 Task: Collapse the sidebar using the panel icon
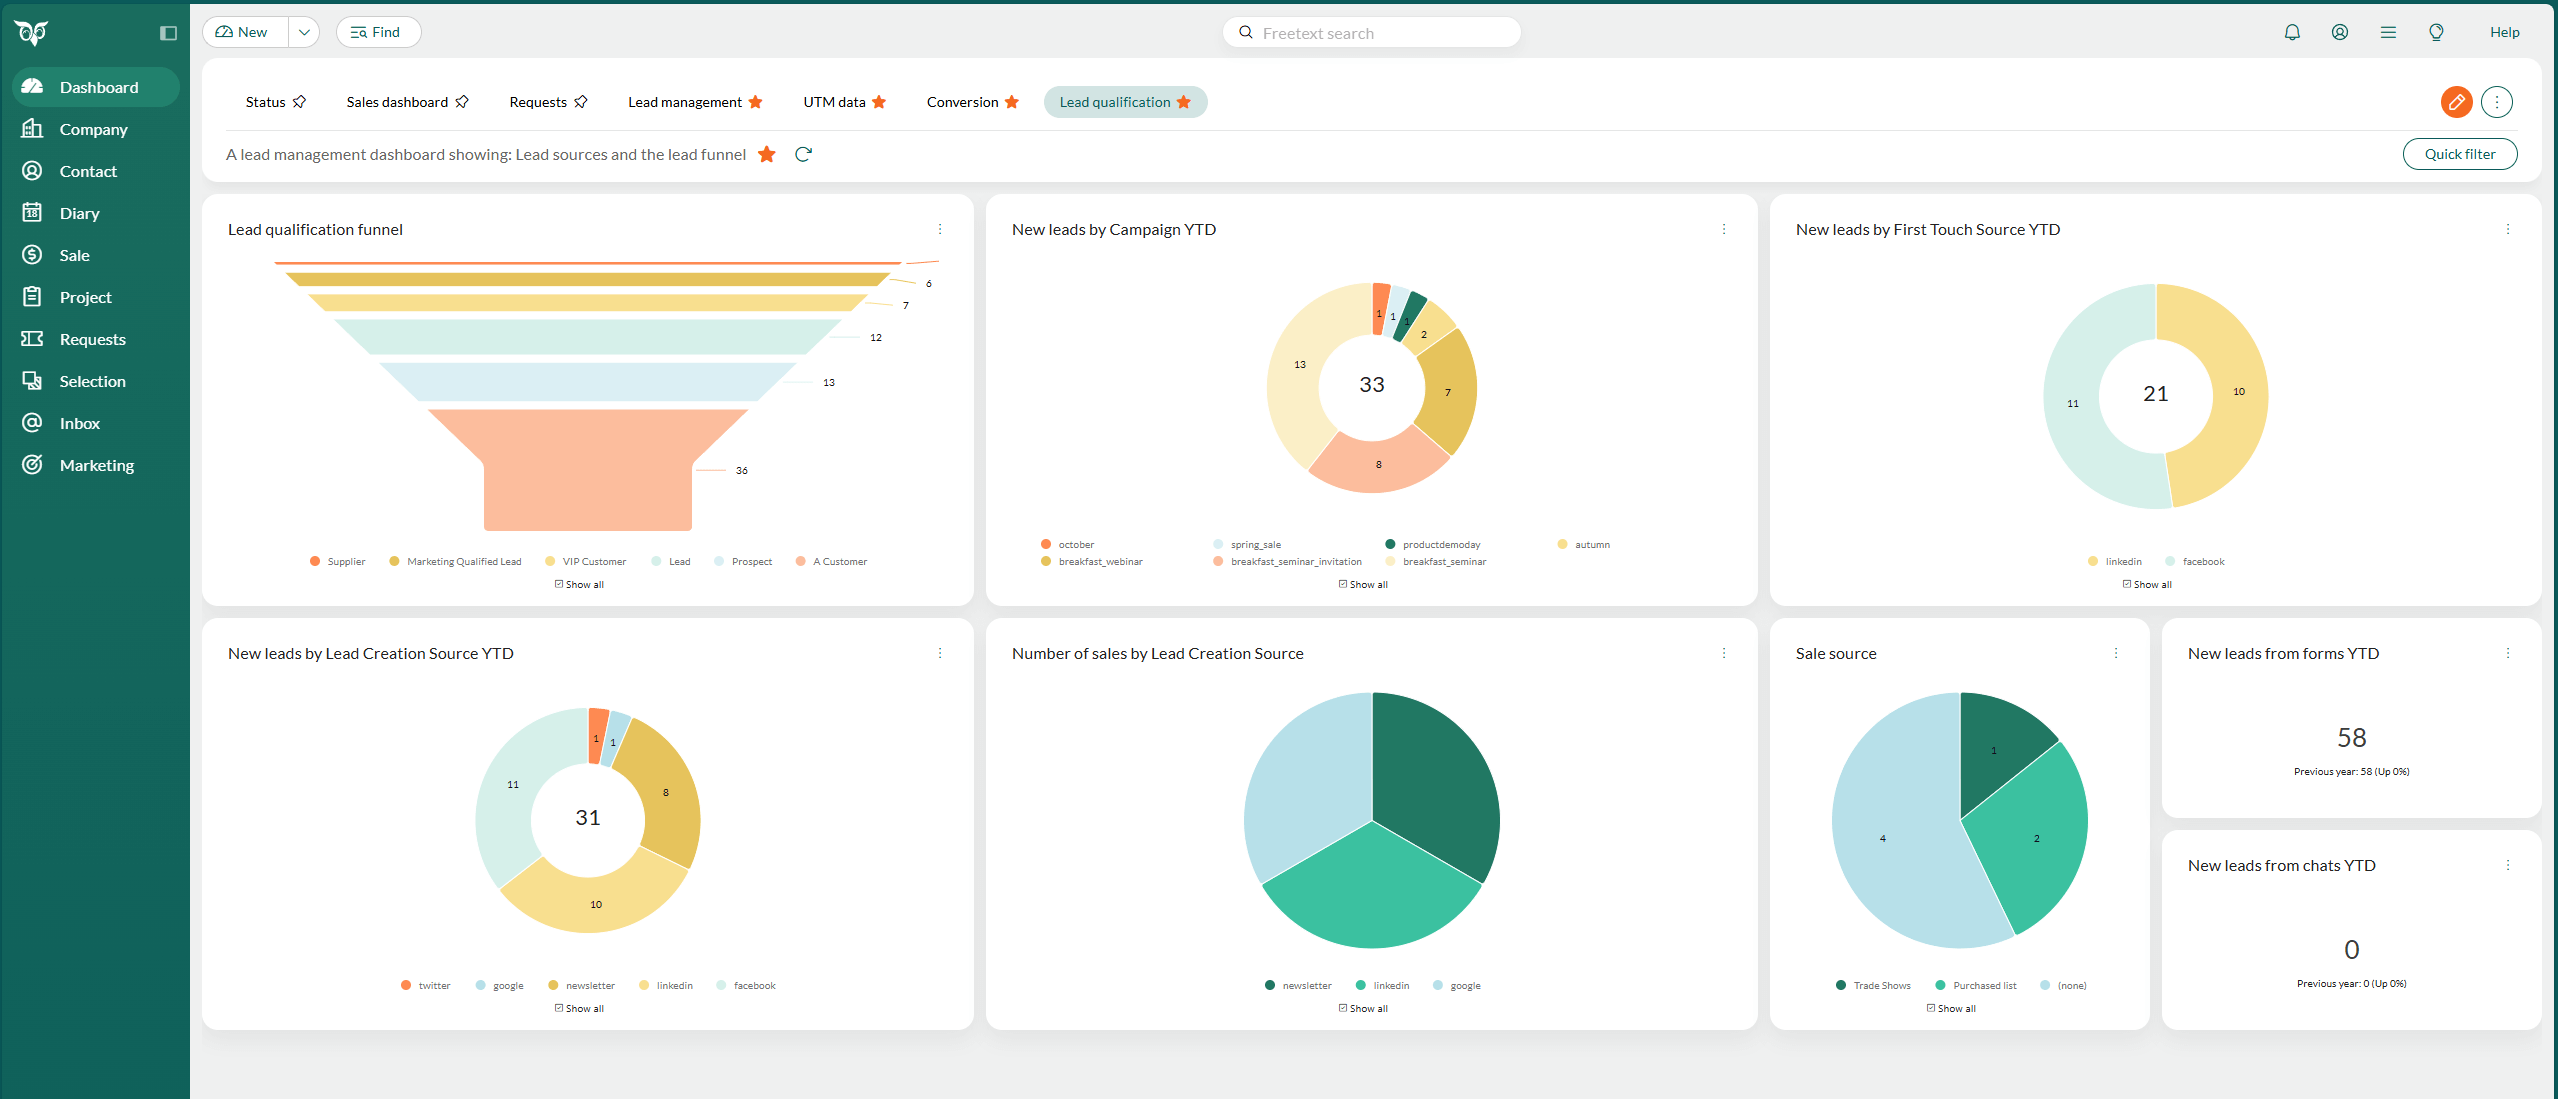[167, 32]
